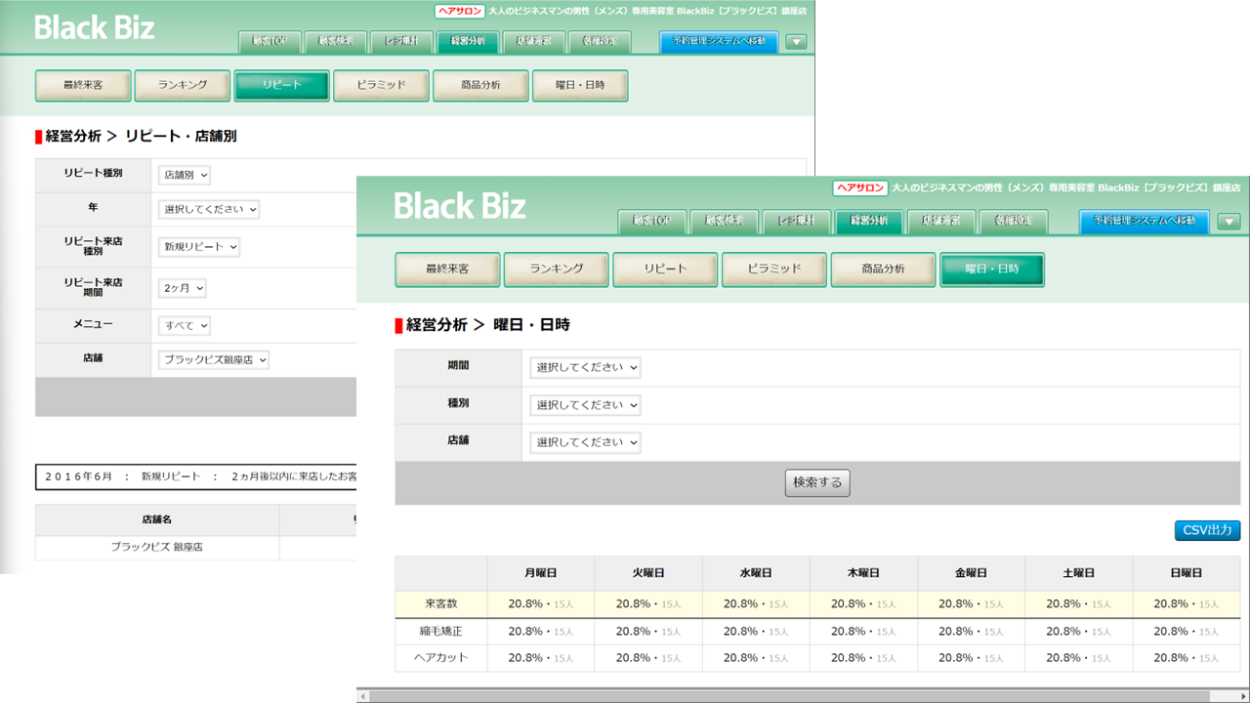Click 予約管理システムへ移動 in the front window
The width and height of the screenshot is (1250, 703).
tap(1144, 221)
